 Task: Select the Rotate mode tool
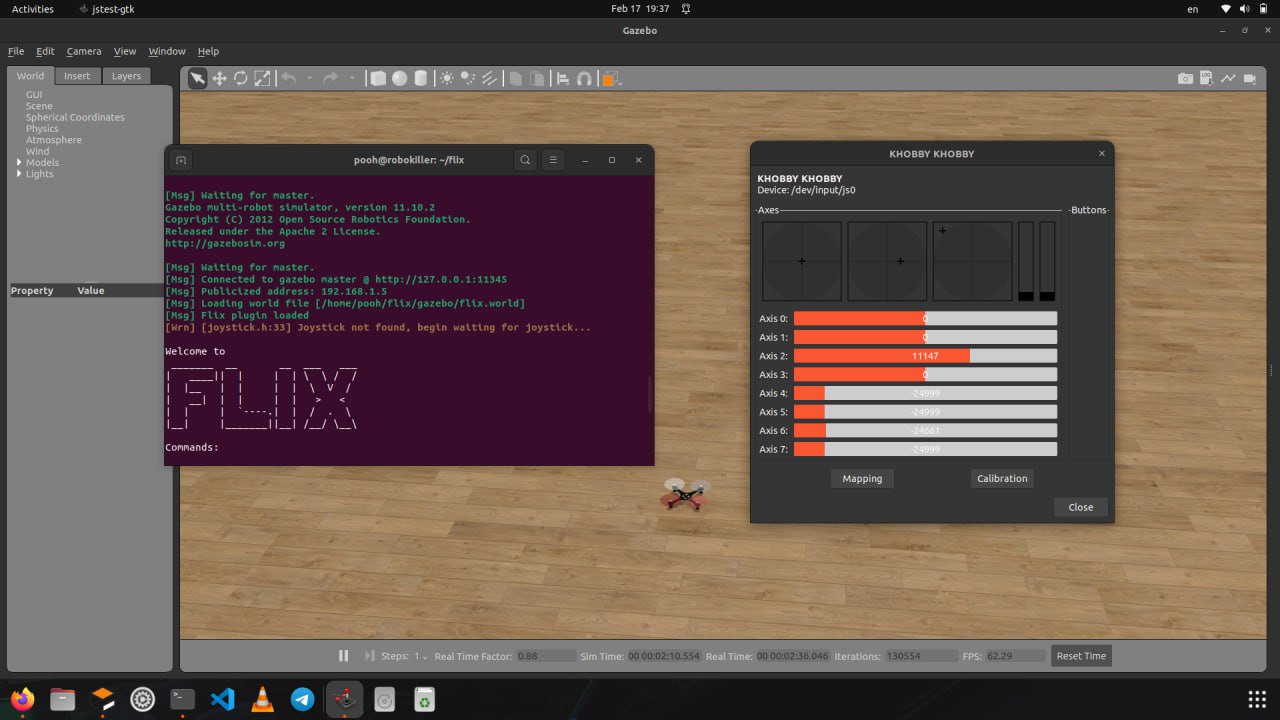click(241, 78)
